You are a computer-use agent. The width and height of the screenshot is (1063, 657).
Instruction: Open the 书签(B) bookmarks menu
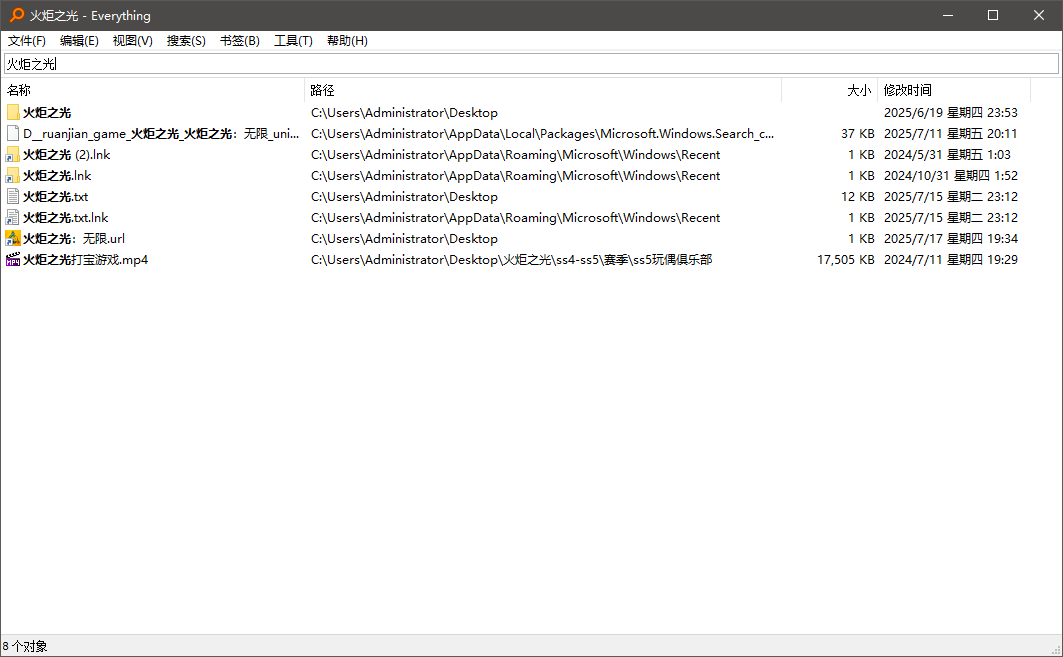pos(239,41)
